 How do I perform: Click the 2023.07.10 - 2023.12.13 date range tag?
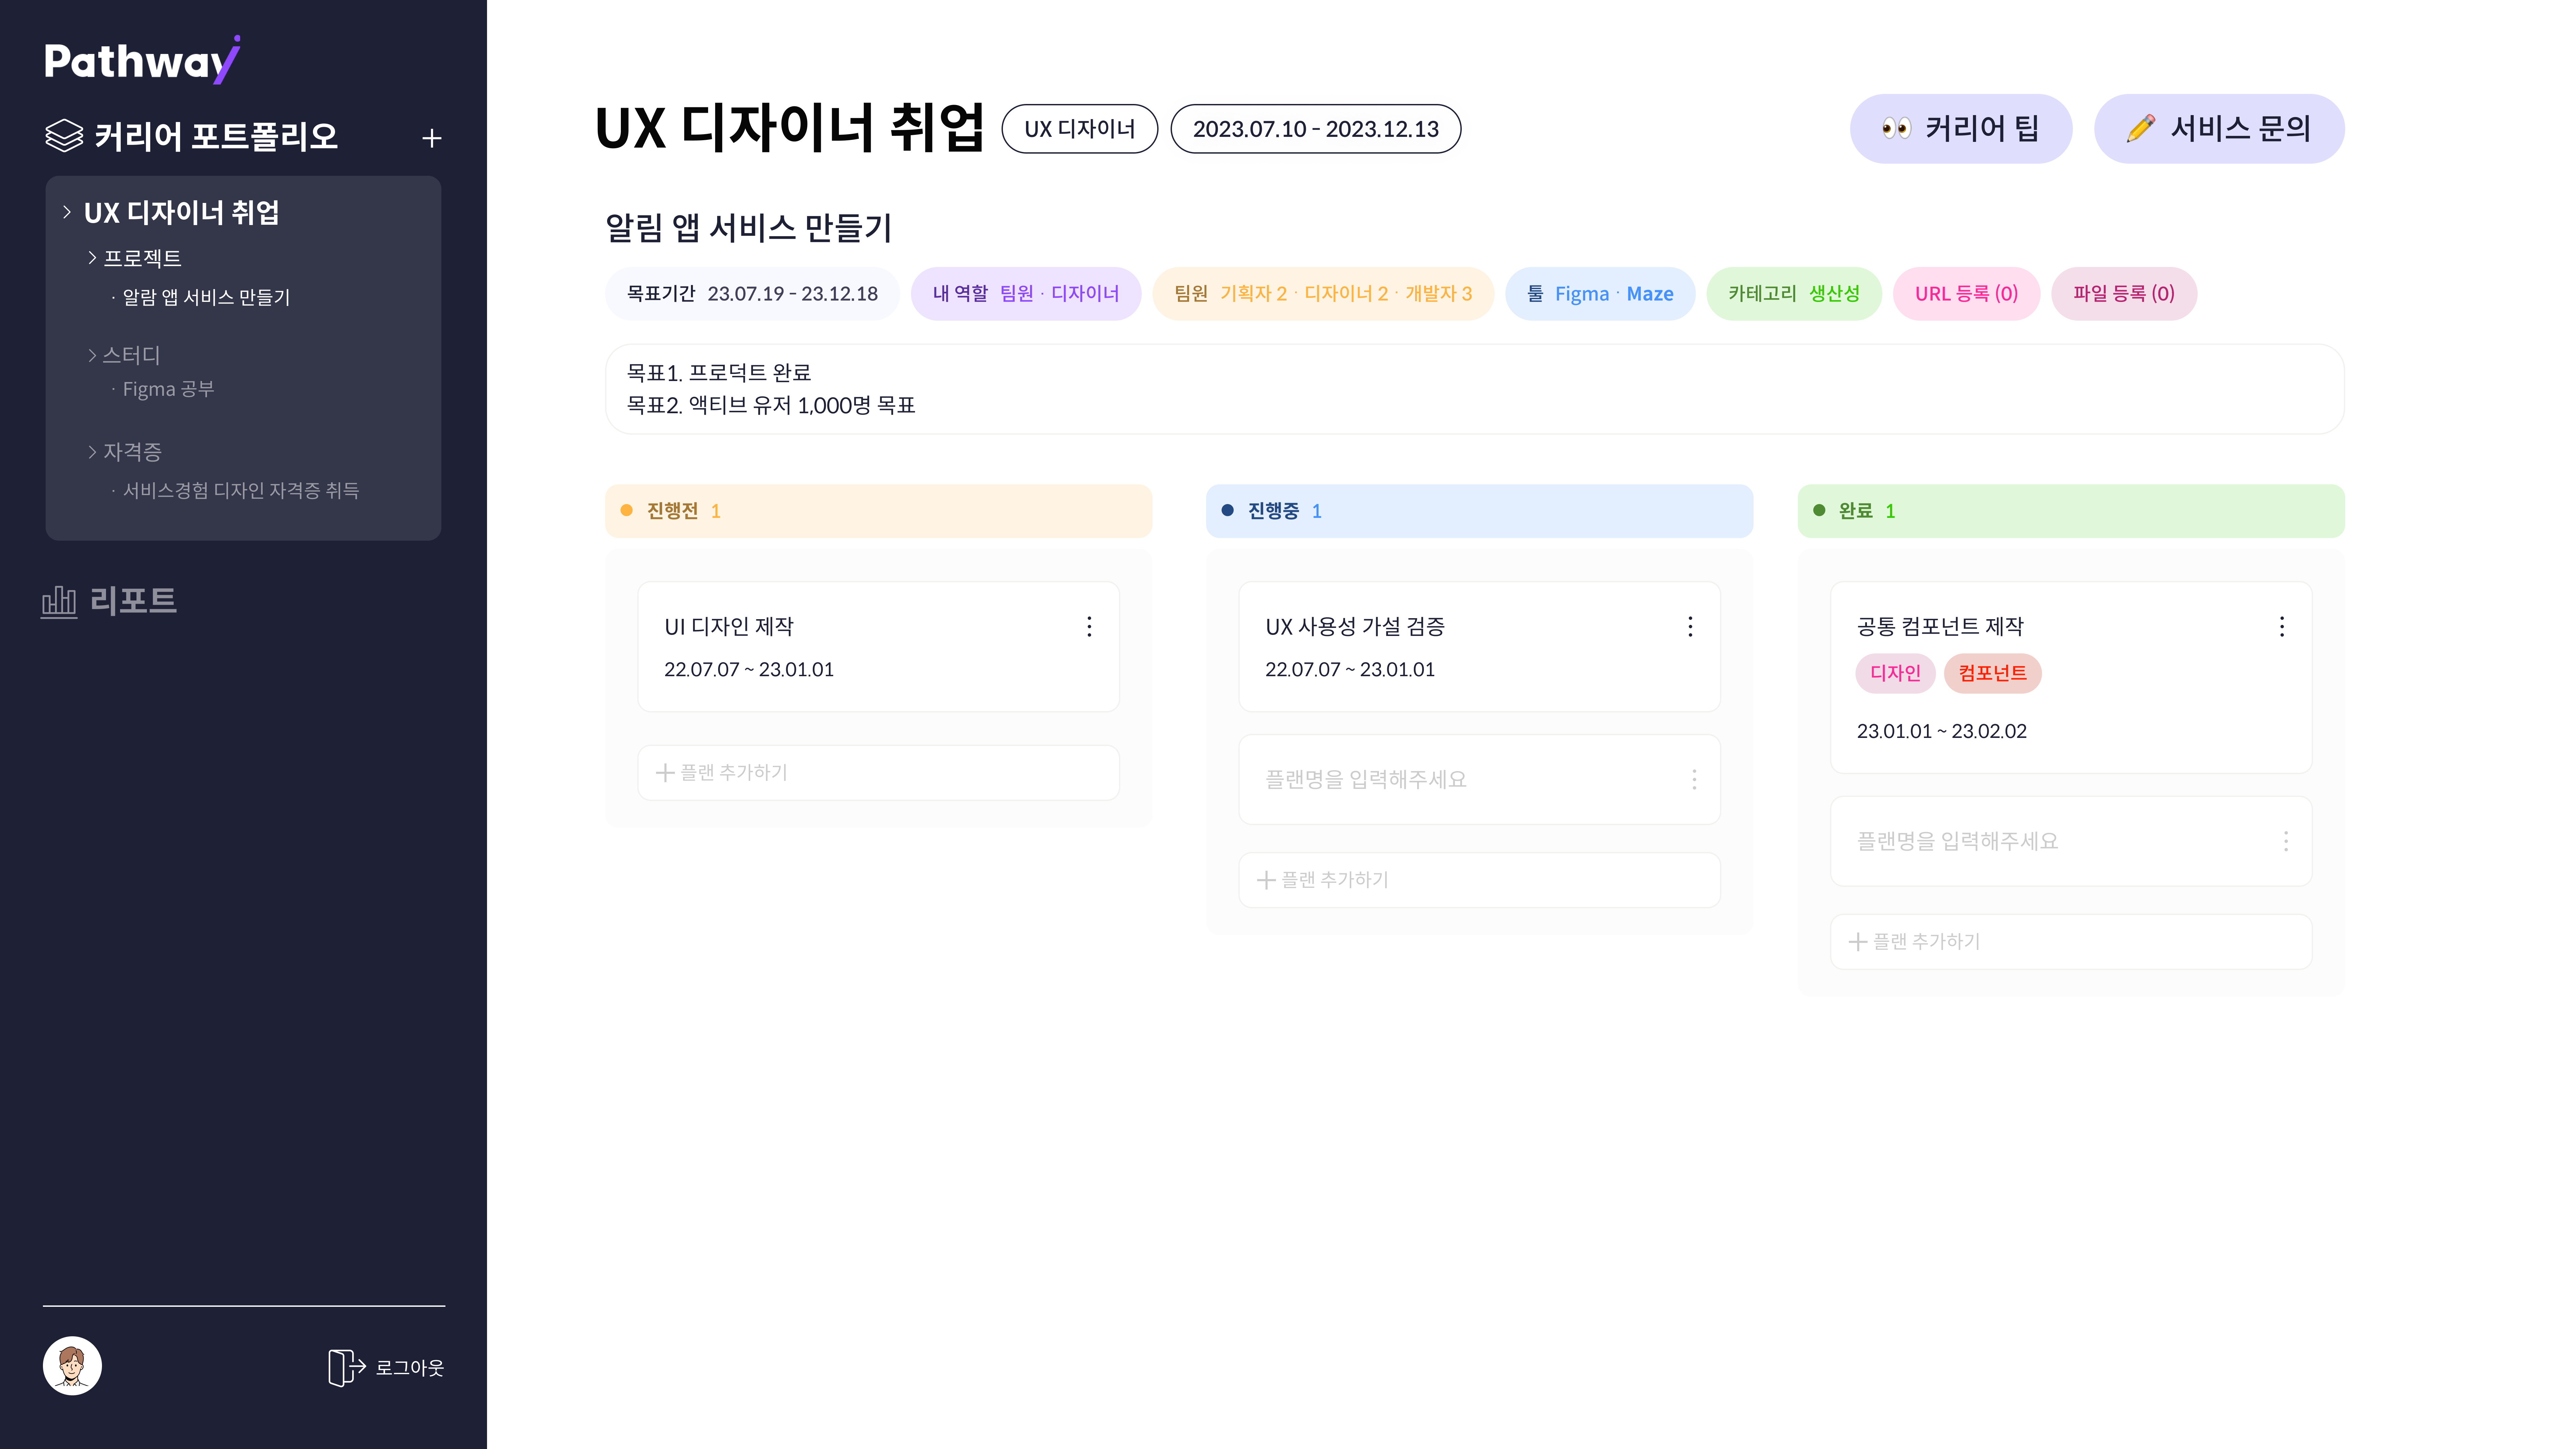[x=1316, y=129]
